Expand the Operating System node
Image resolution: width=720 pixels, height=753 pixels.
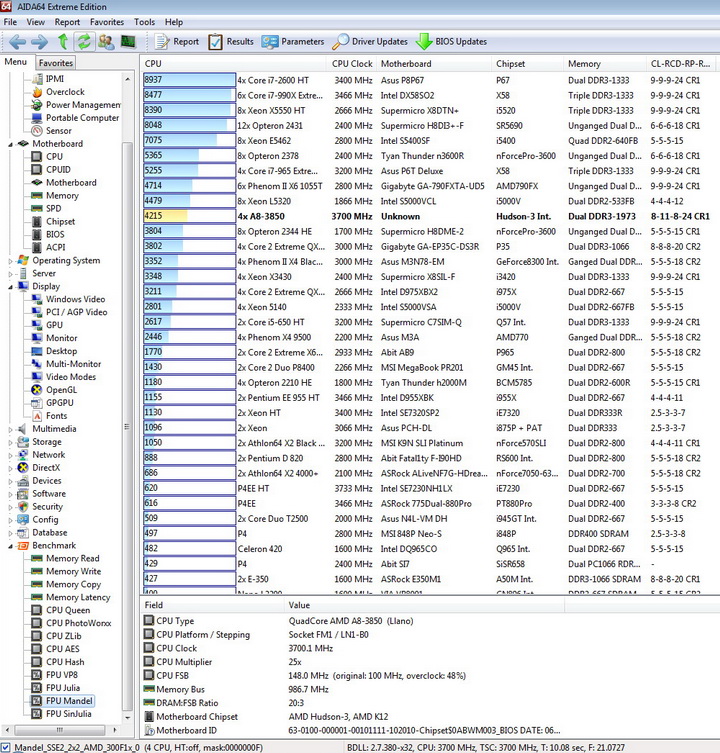[10, 261]
